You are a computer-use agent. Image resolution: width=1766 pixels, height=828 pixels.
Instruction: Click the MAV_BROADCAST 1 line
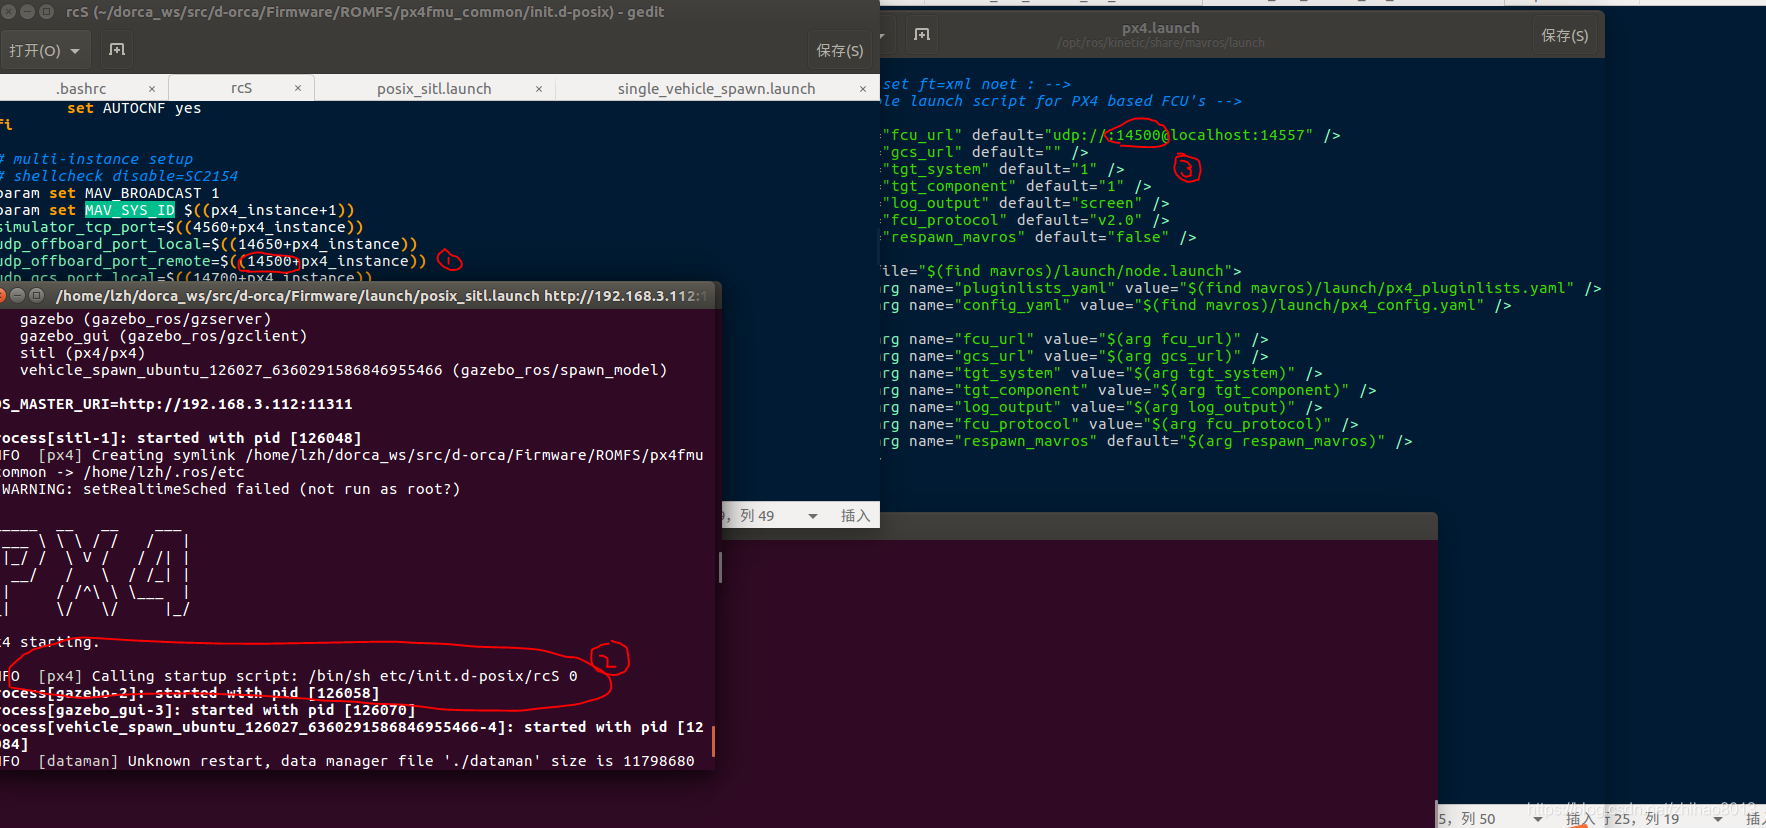110,193
